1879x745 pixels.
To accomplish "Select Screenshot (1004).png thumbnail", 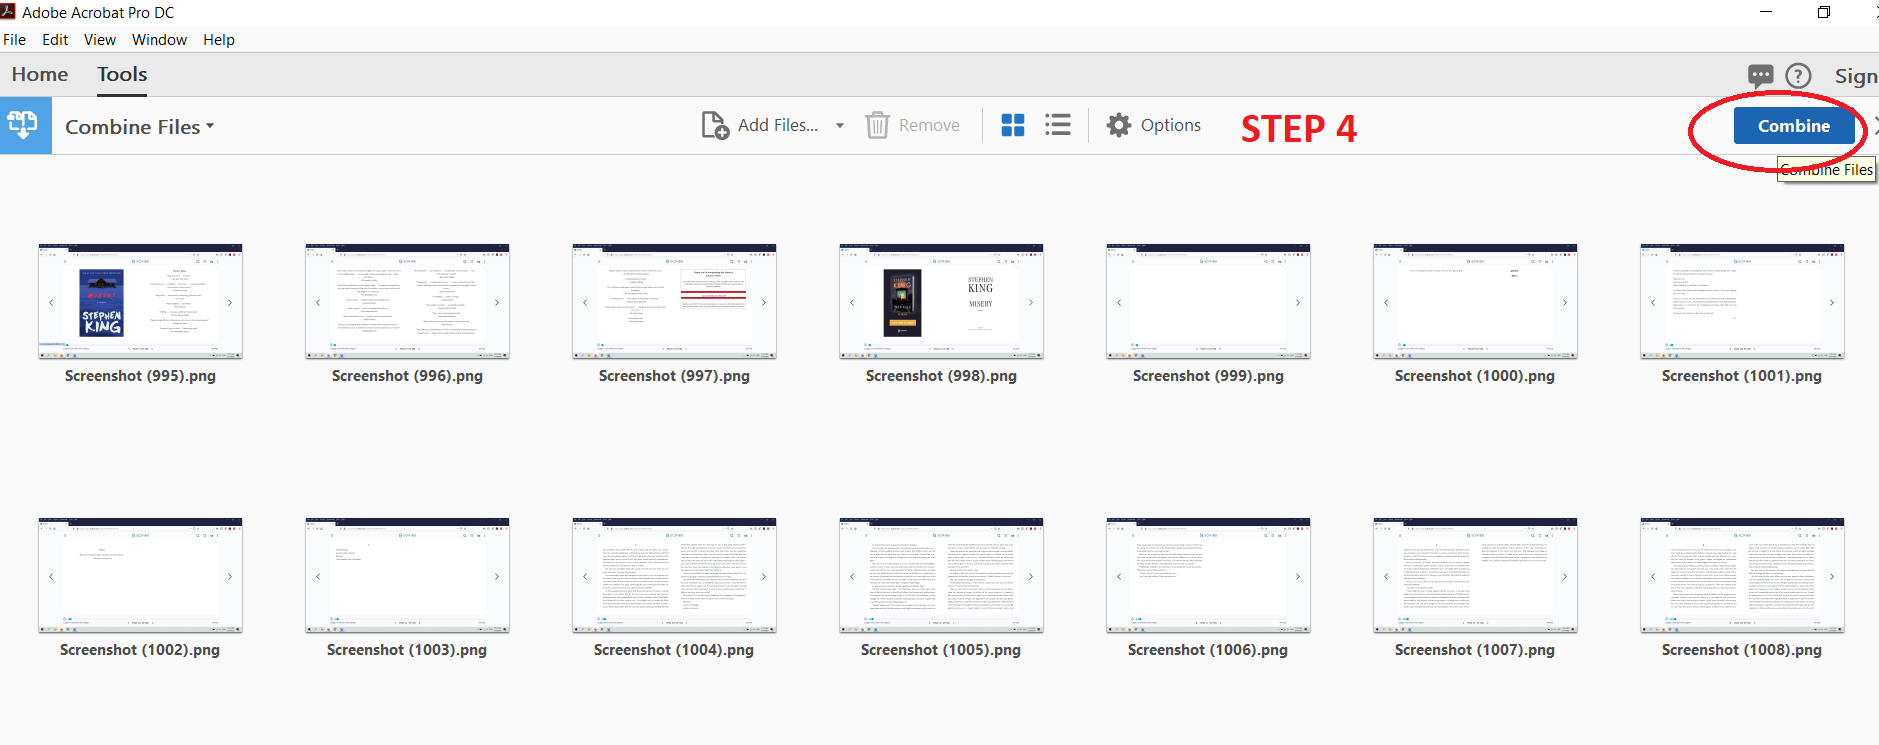I will 674,576.
